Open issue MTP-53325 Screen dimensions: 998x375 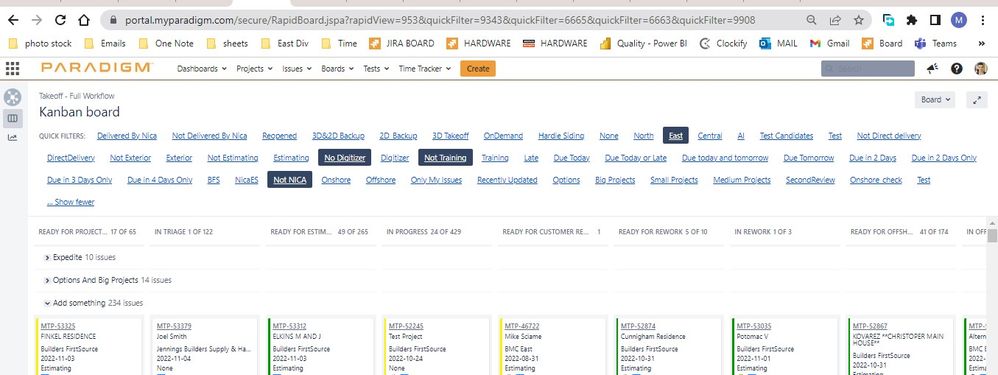(58, 326)
